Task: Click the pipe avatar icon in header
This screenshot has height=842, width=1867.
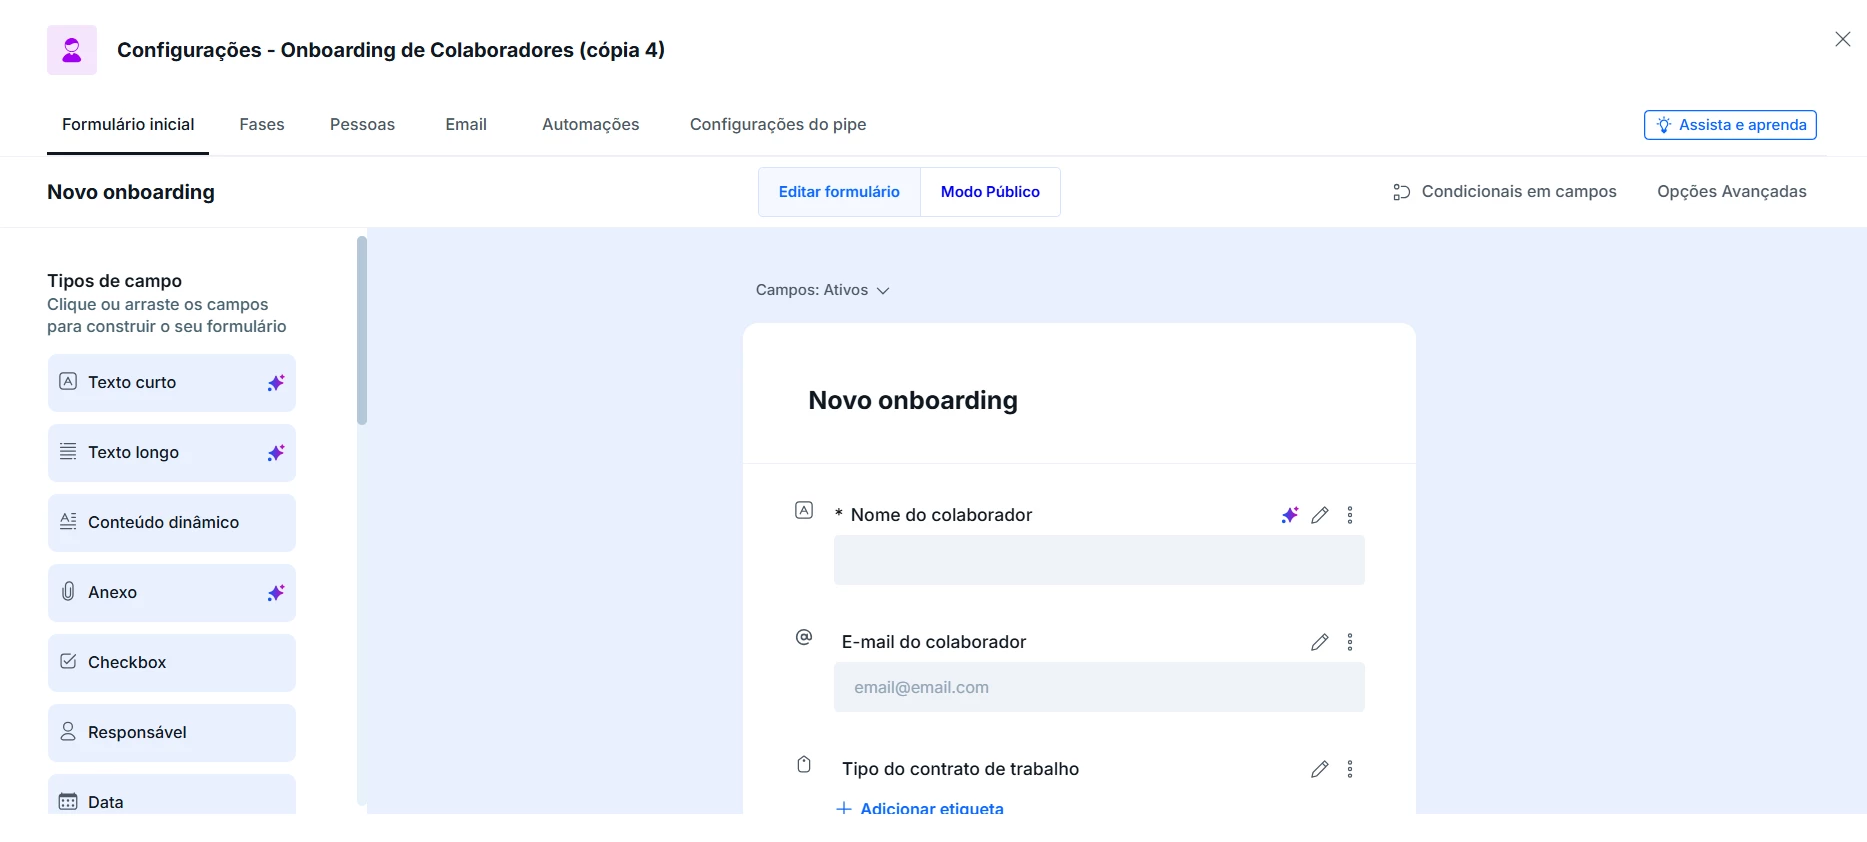Action: coord(72,50)
